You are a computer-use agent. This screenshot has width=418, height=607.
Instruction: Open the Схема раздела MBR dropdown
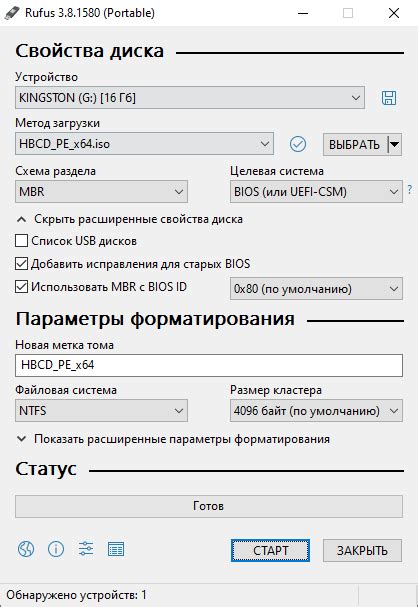[x=101, y=191]
